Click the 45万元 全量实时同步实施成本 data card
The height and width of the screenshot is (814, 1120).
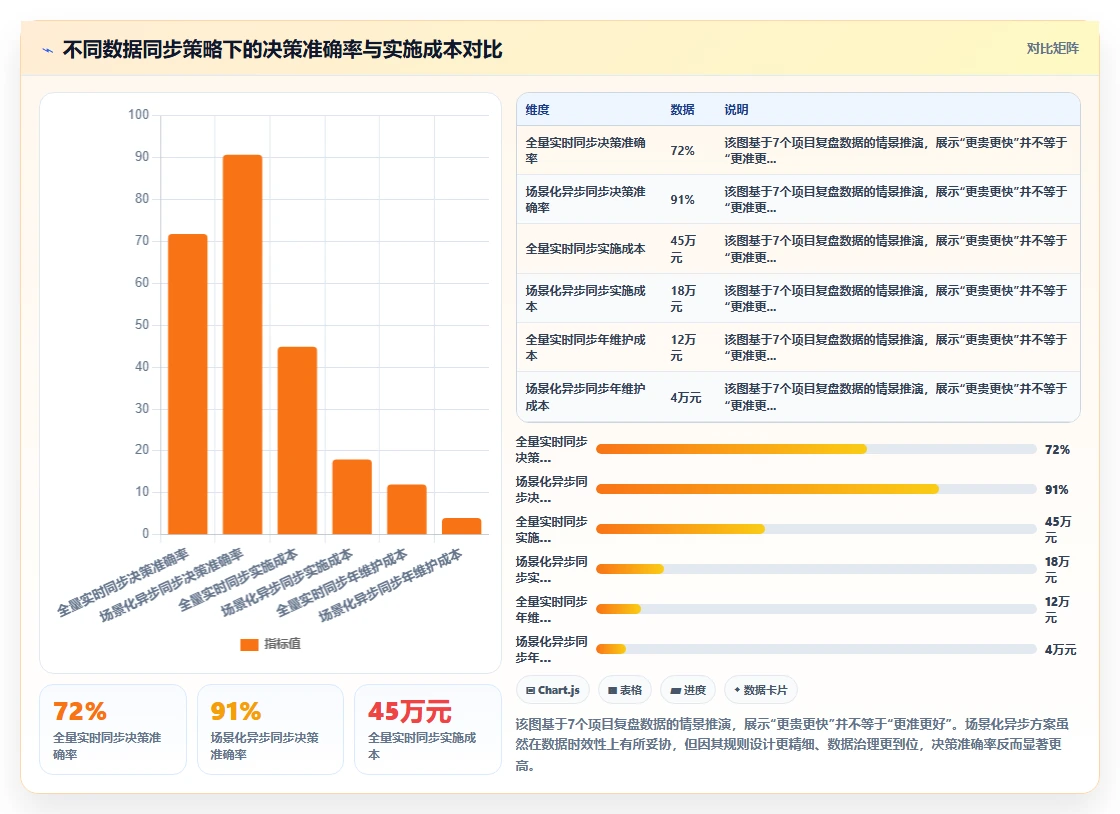(x=428, y=729)
